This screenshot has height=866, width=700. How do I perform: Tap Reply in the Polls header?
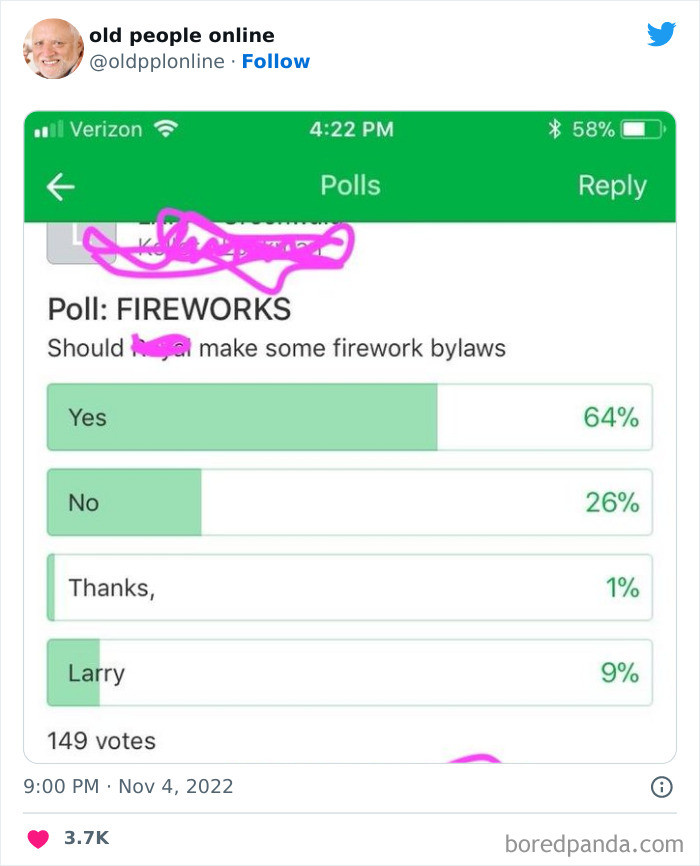pos(612,186)
